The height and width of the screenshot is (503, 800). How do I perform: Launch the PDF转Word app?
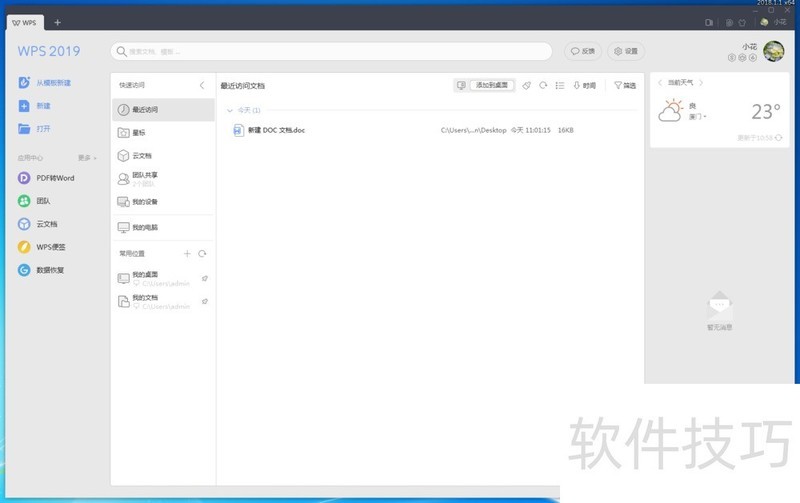click(x=46, y=178)
